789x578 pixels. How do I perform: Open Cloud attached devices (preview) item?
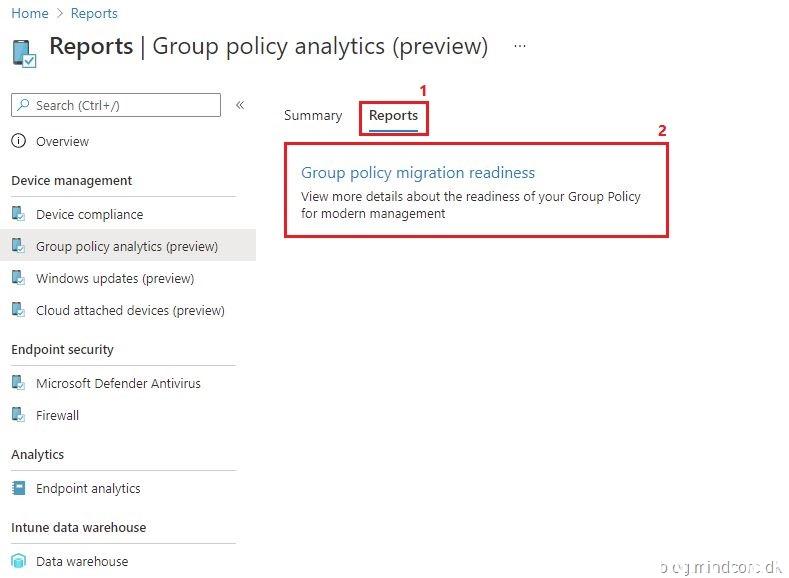click(x=130, y=310)
